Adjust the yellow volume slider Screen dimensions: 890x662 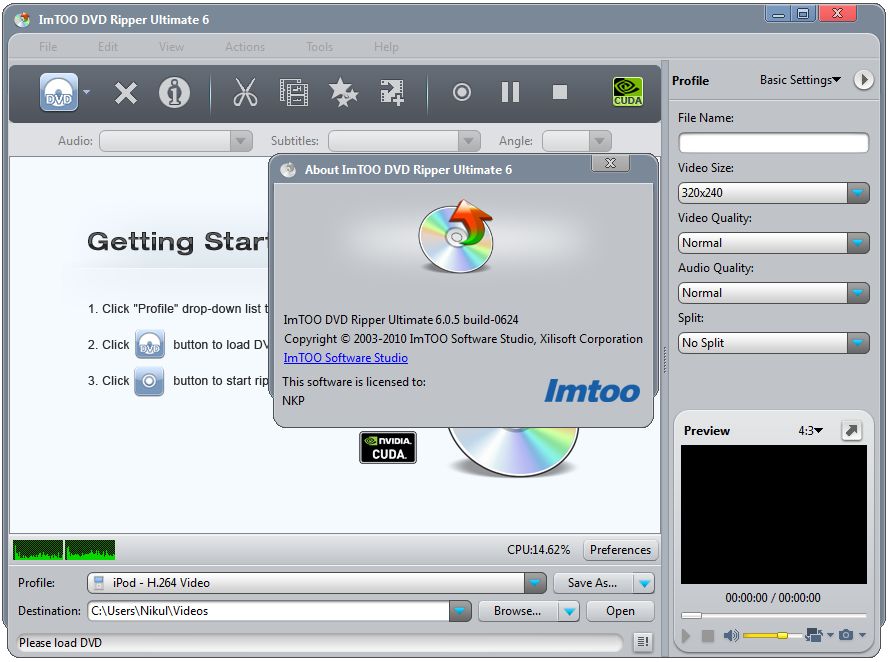coord(772,635)
